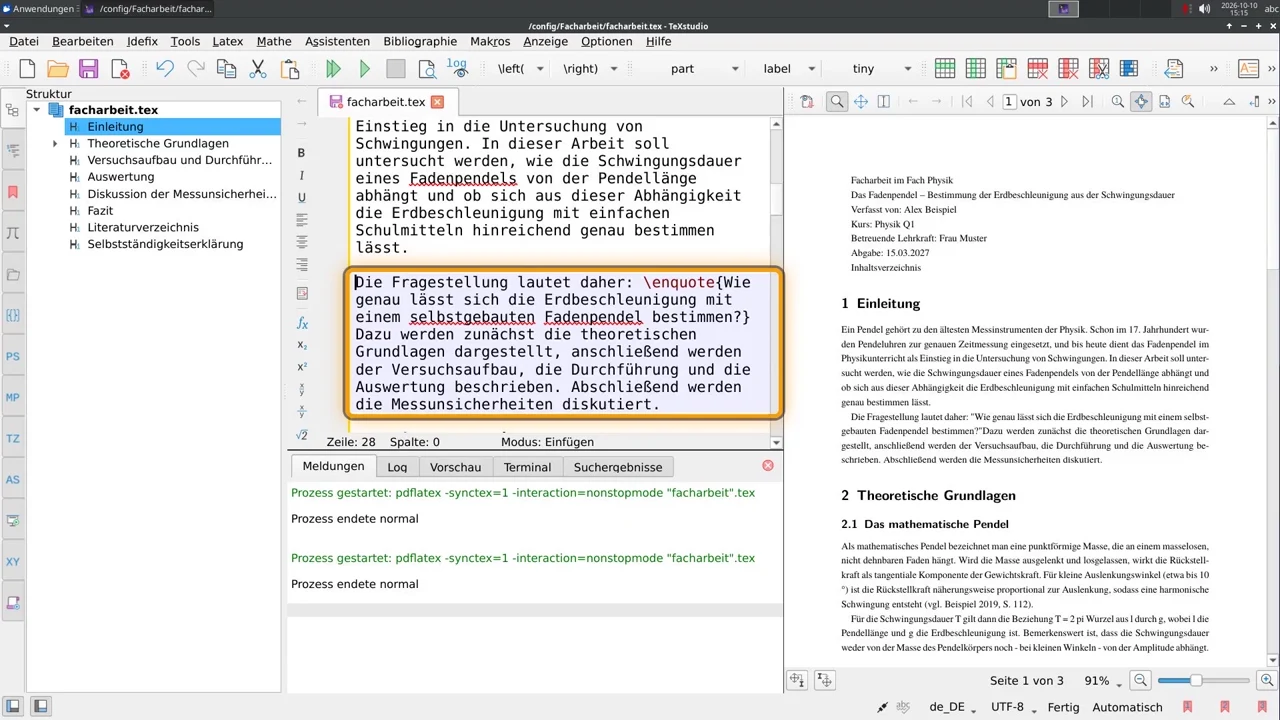This screenshot has height=720, width=1280.
Task: Select Fazit in the structure tree
Action: [x=100, y=211]
